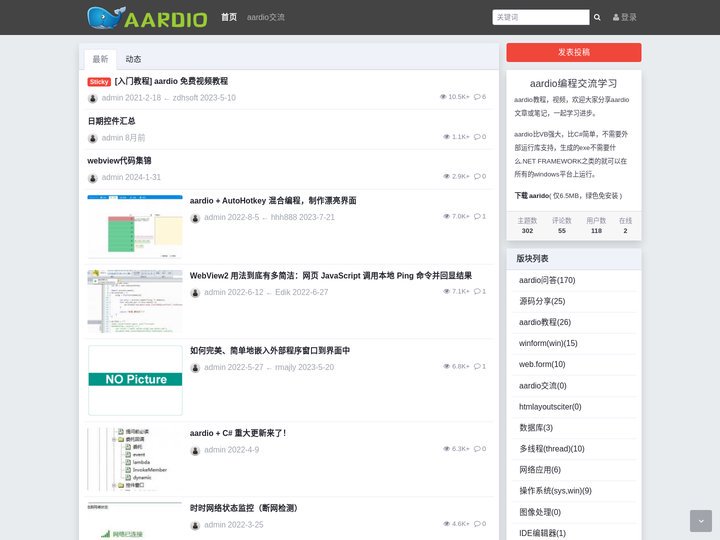This screenshot has width=720, height=540.
Task: Click views eye icon showing 4.6K+
Action: point(446,524)
